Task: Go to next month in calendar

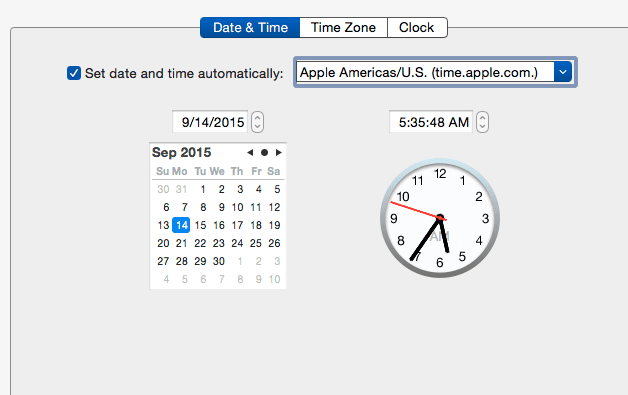Action: click(x=279, y=153)
